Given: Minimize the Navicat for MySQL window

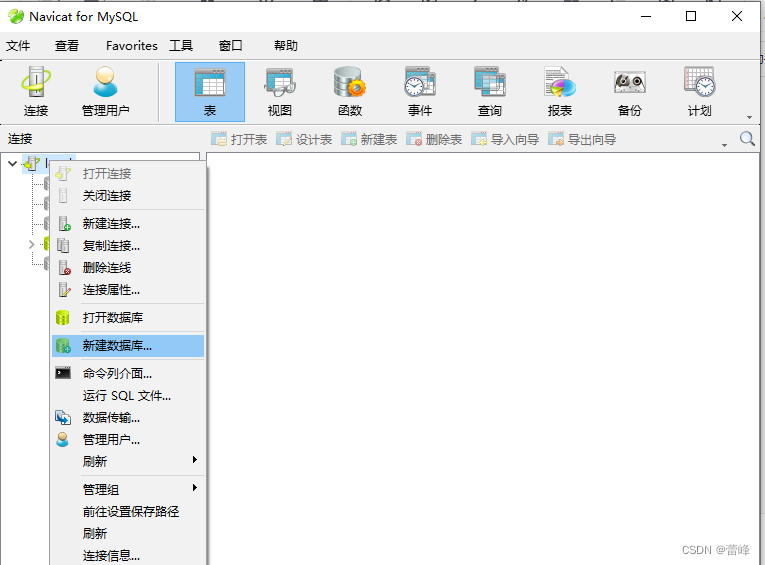Looking at the screenshot, I should point(646,16).
